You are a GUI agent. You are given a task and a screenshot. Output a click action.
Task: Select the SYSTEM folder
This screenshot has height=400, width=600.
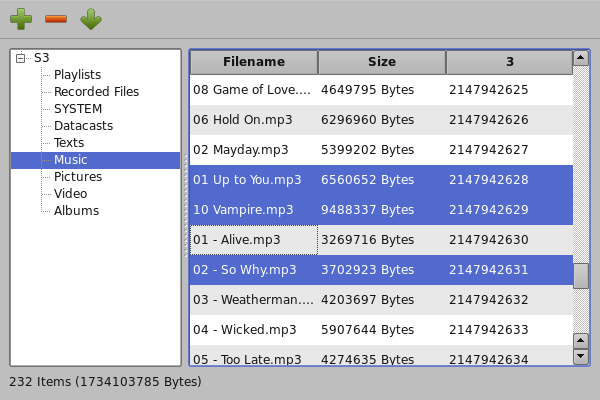(x=78, y=109)
